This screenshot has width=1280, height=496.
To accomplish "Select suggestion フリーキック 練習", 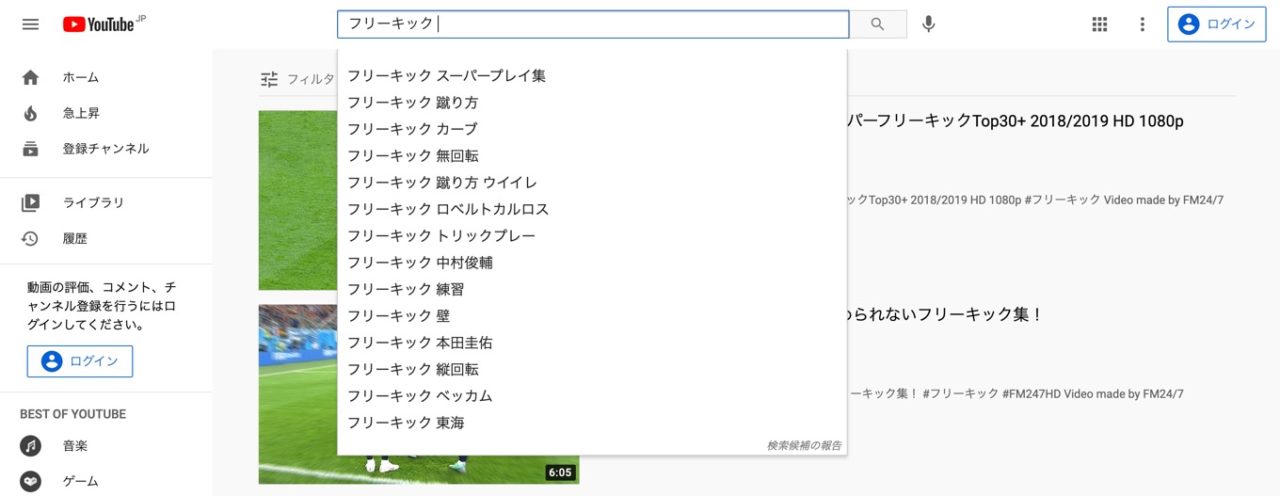I will pos(592,289).
